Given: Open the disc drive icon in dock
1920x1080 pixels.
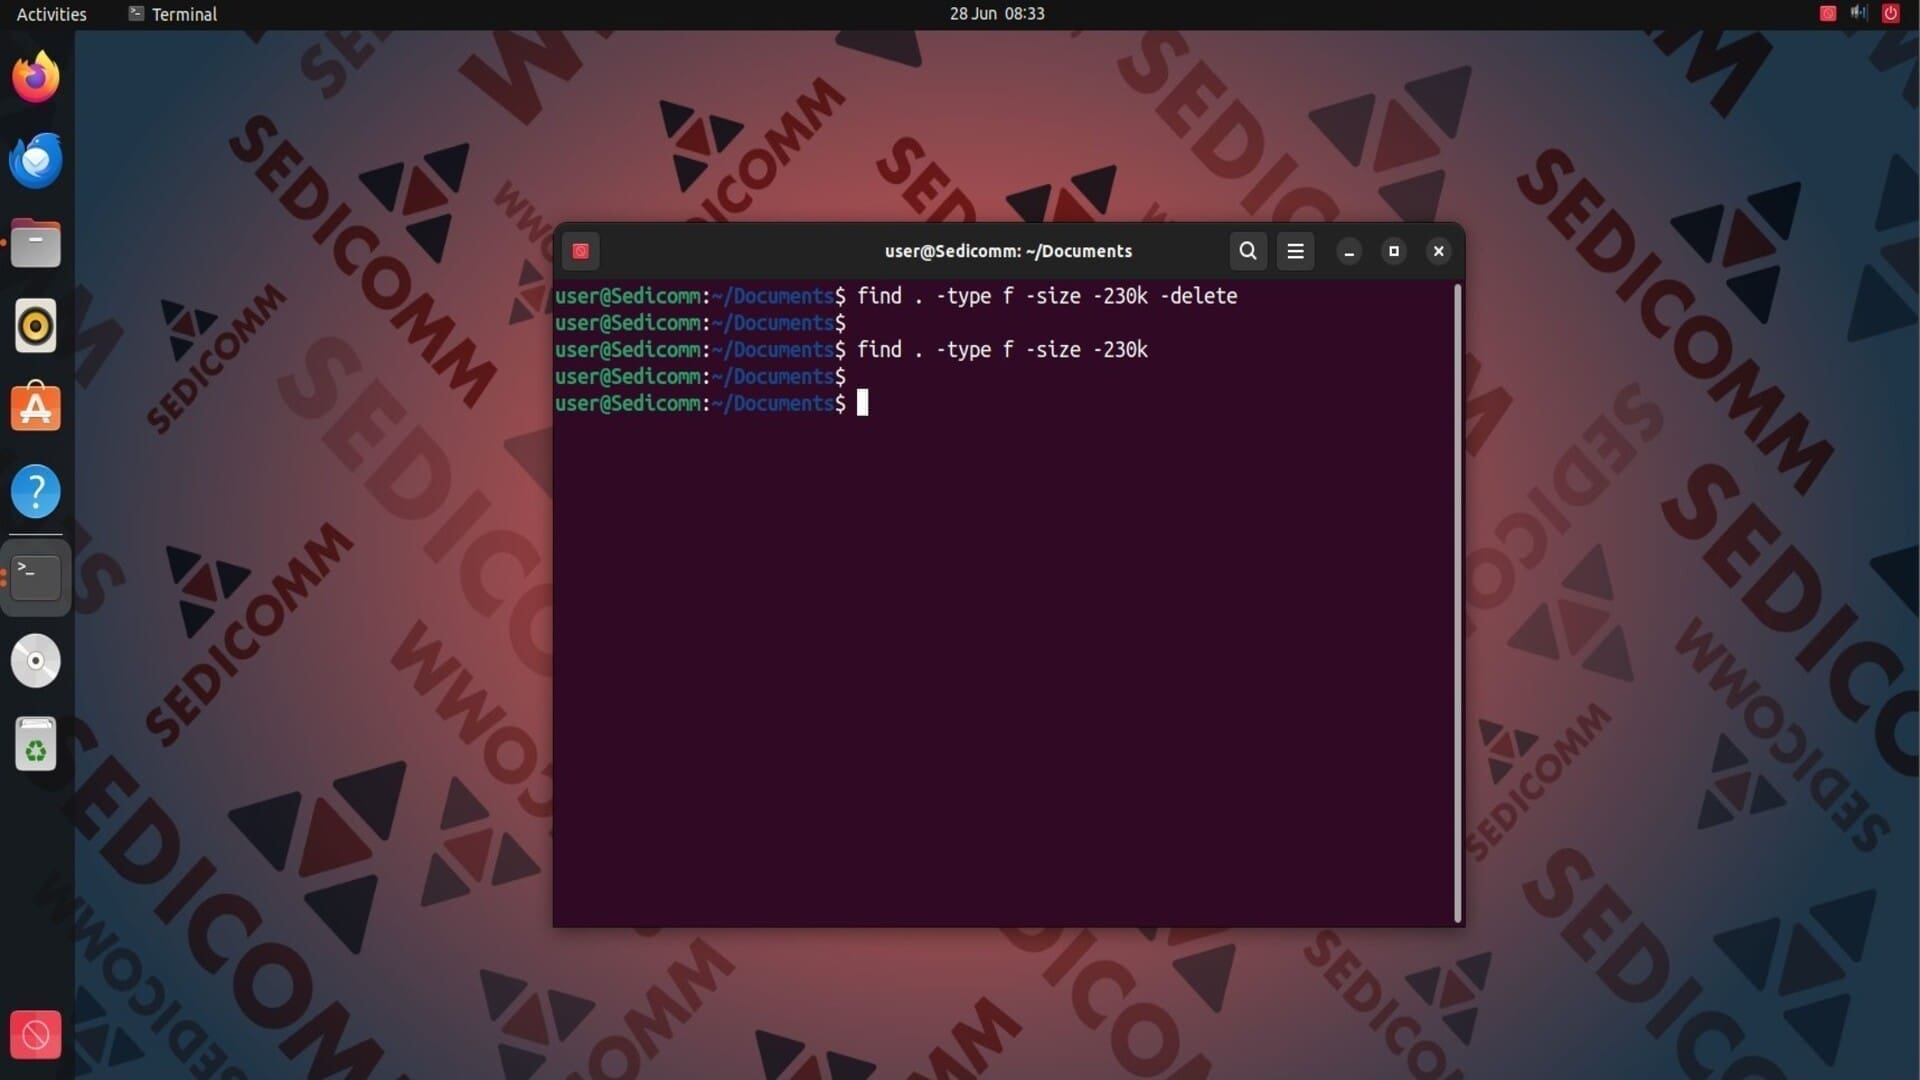Looking at the screenshot, I should pyautogui.click(x=36, y=661).
